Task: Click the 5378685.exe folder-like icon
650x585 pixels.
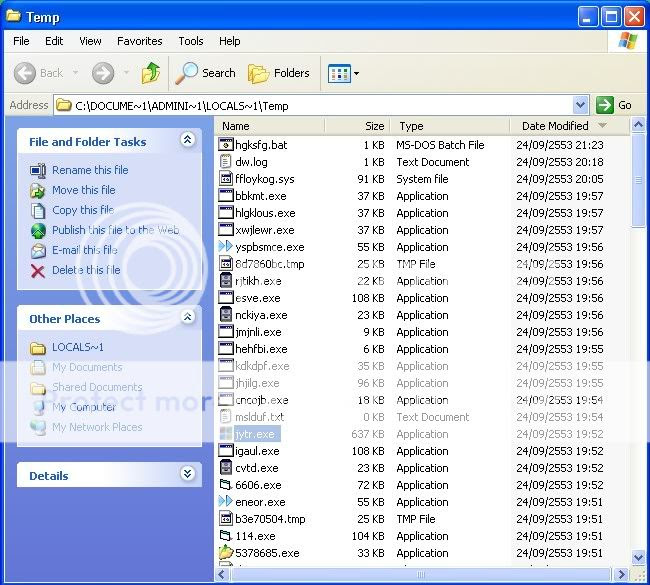Action: tap(226, 553)
